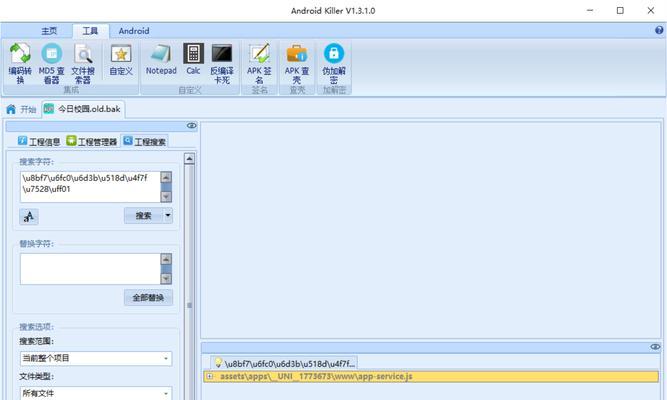Click into the 搜索字符 text box

click(x=90, y=187)
